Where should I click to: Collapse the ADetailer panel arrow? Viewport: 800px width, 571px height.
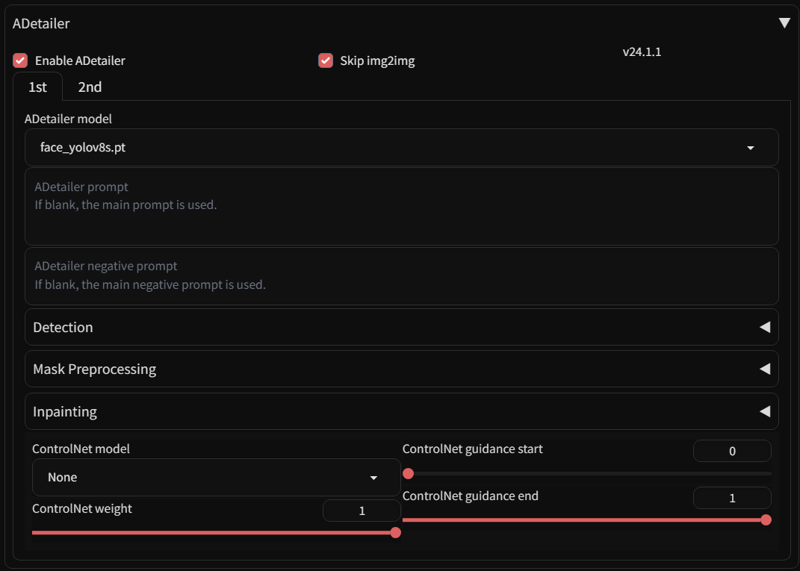pos(784,23)
